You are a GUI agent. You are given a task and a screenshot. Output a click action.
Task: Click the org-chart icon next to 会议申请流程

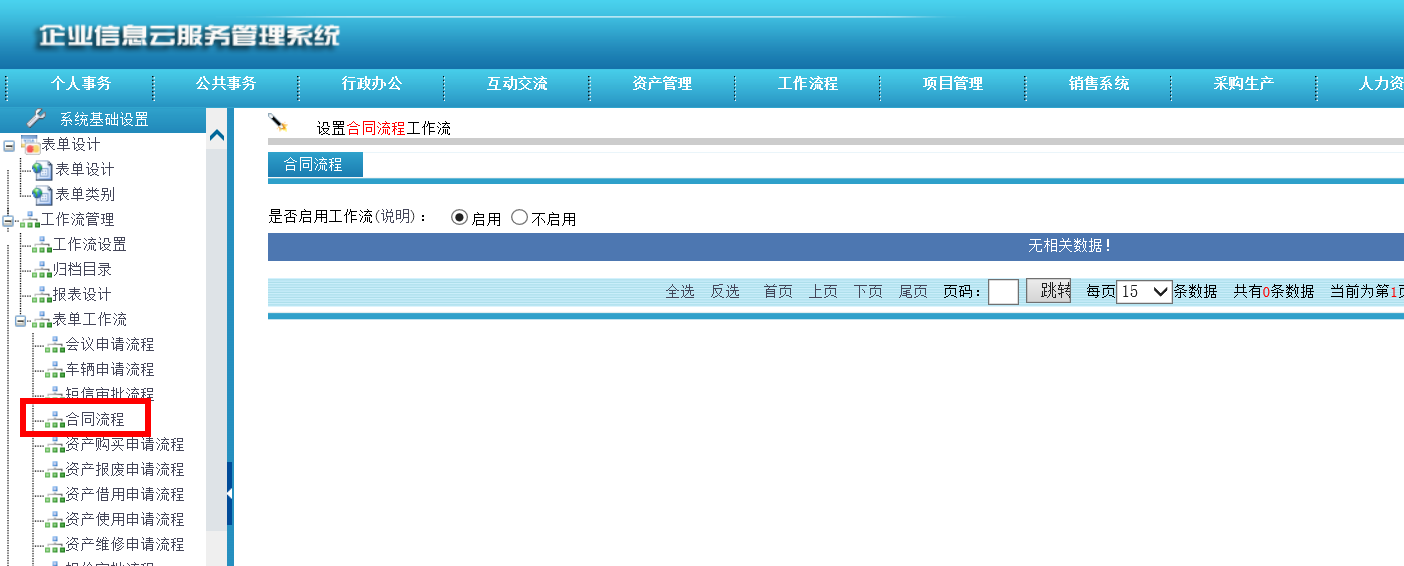coord(55,345)
